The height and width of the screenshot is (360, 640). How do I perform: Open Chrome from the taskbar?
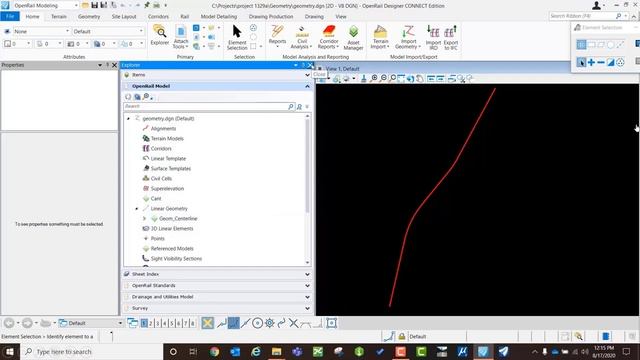(214, 351)
